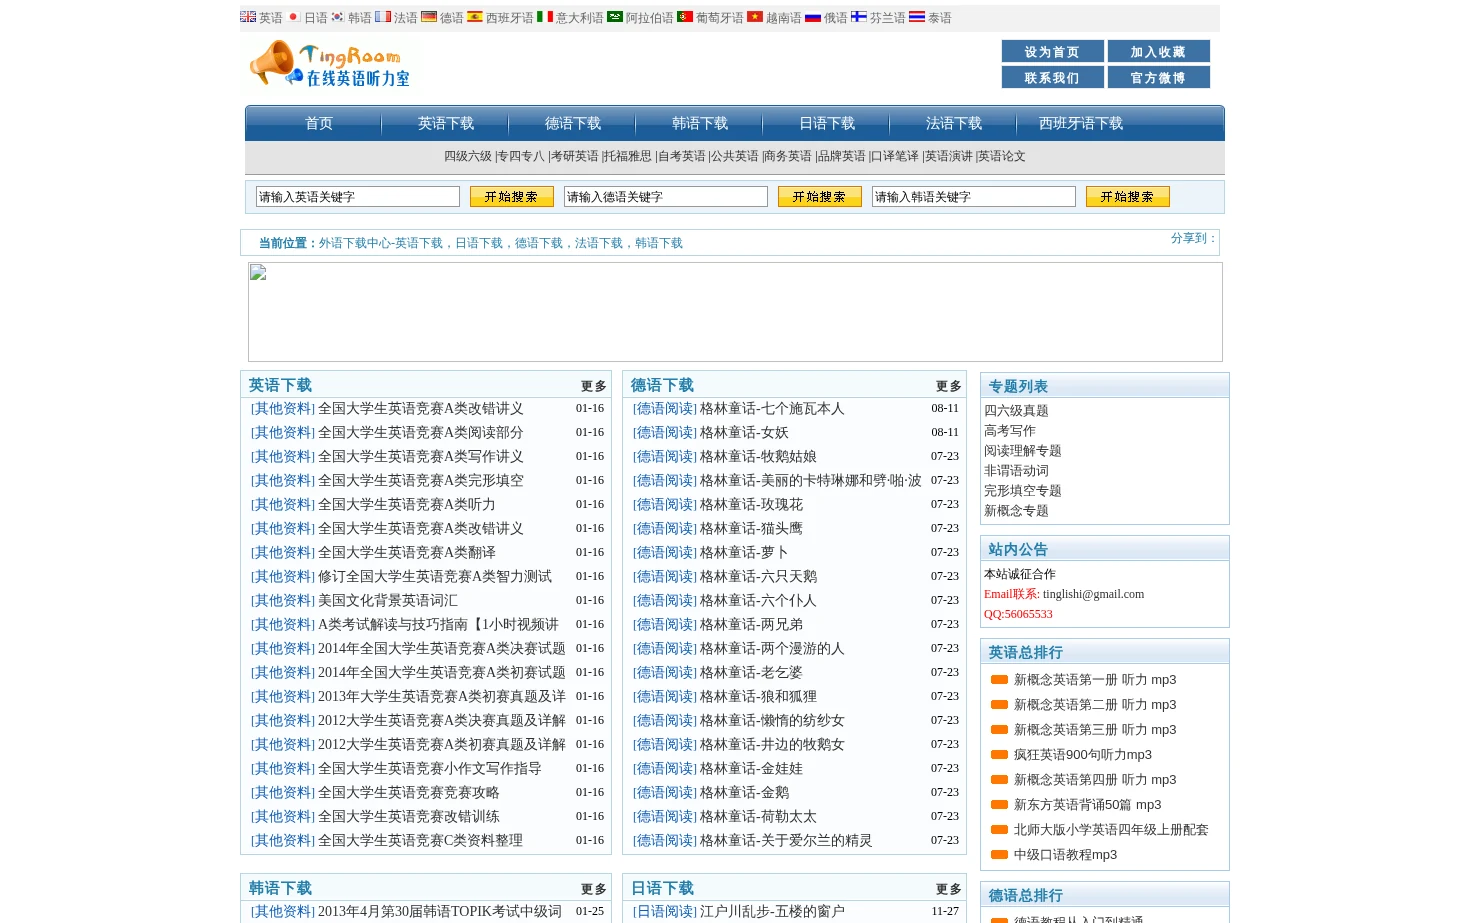Click 开始搜索 next to the Korean keyword field
The image size is (1470, 923).
(x=1128, y=197)
